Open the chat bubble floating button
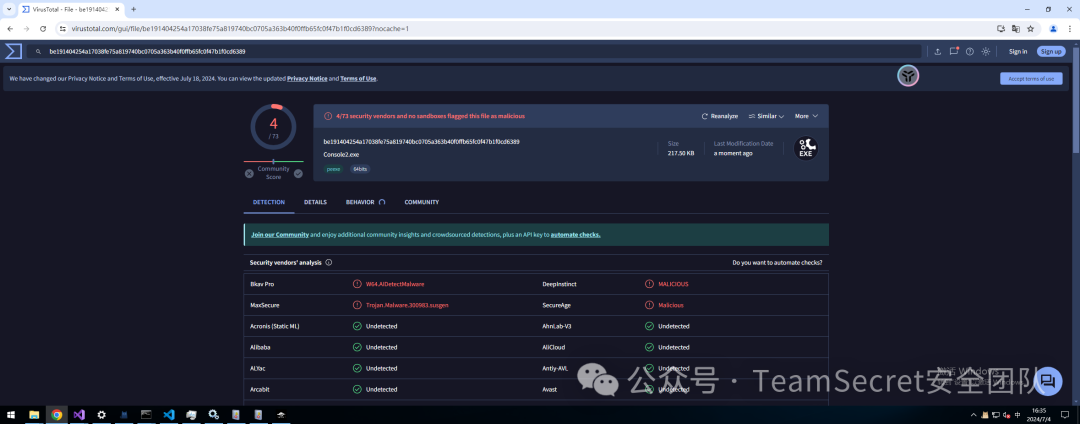 [1049, 381]
